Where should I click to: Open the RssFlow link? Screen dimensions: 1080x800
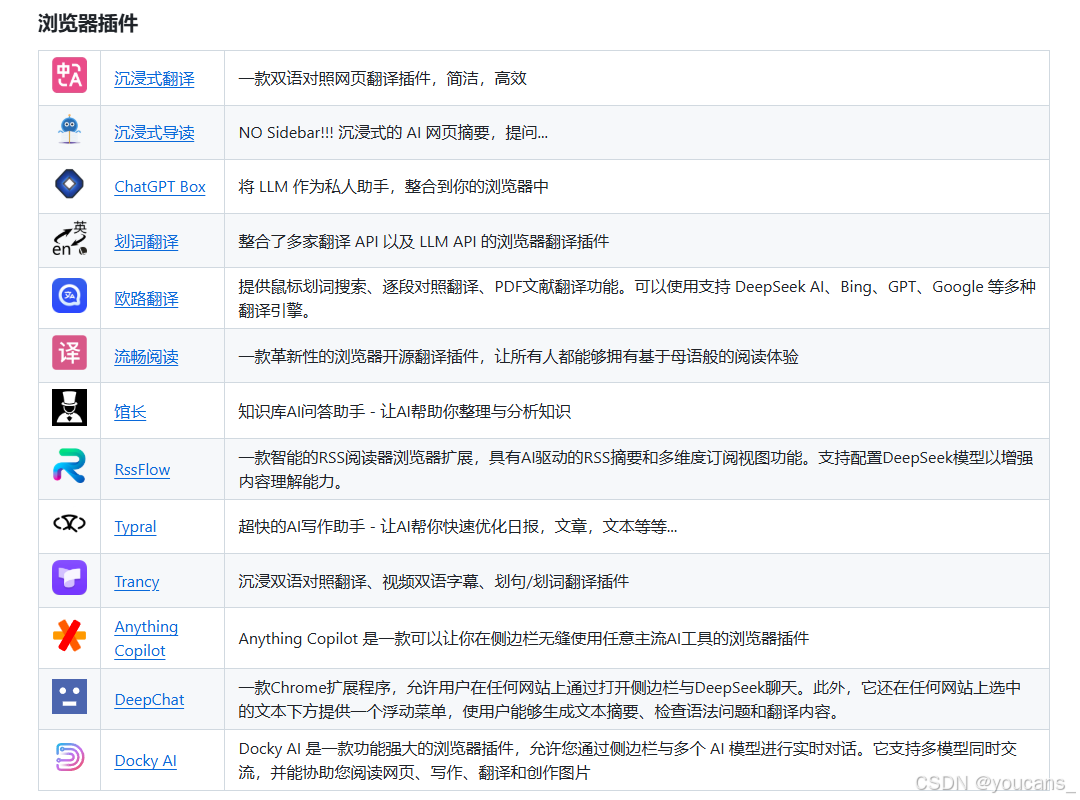tap(142, 470)
